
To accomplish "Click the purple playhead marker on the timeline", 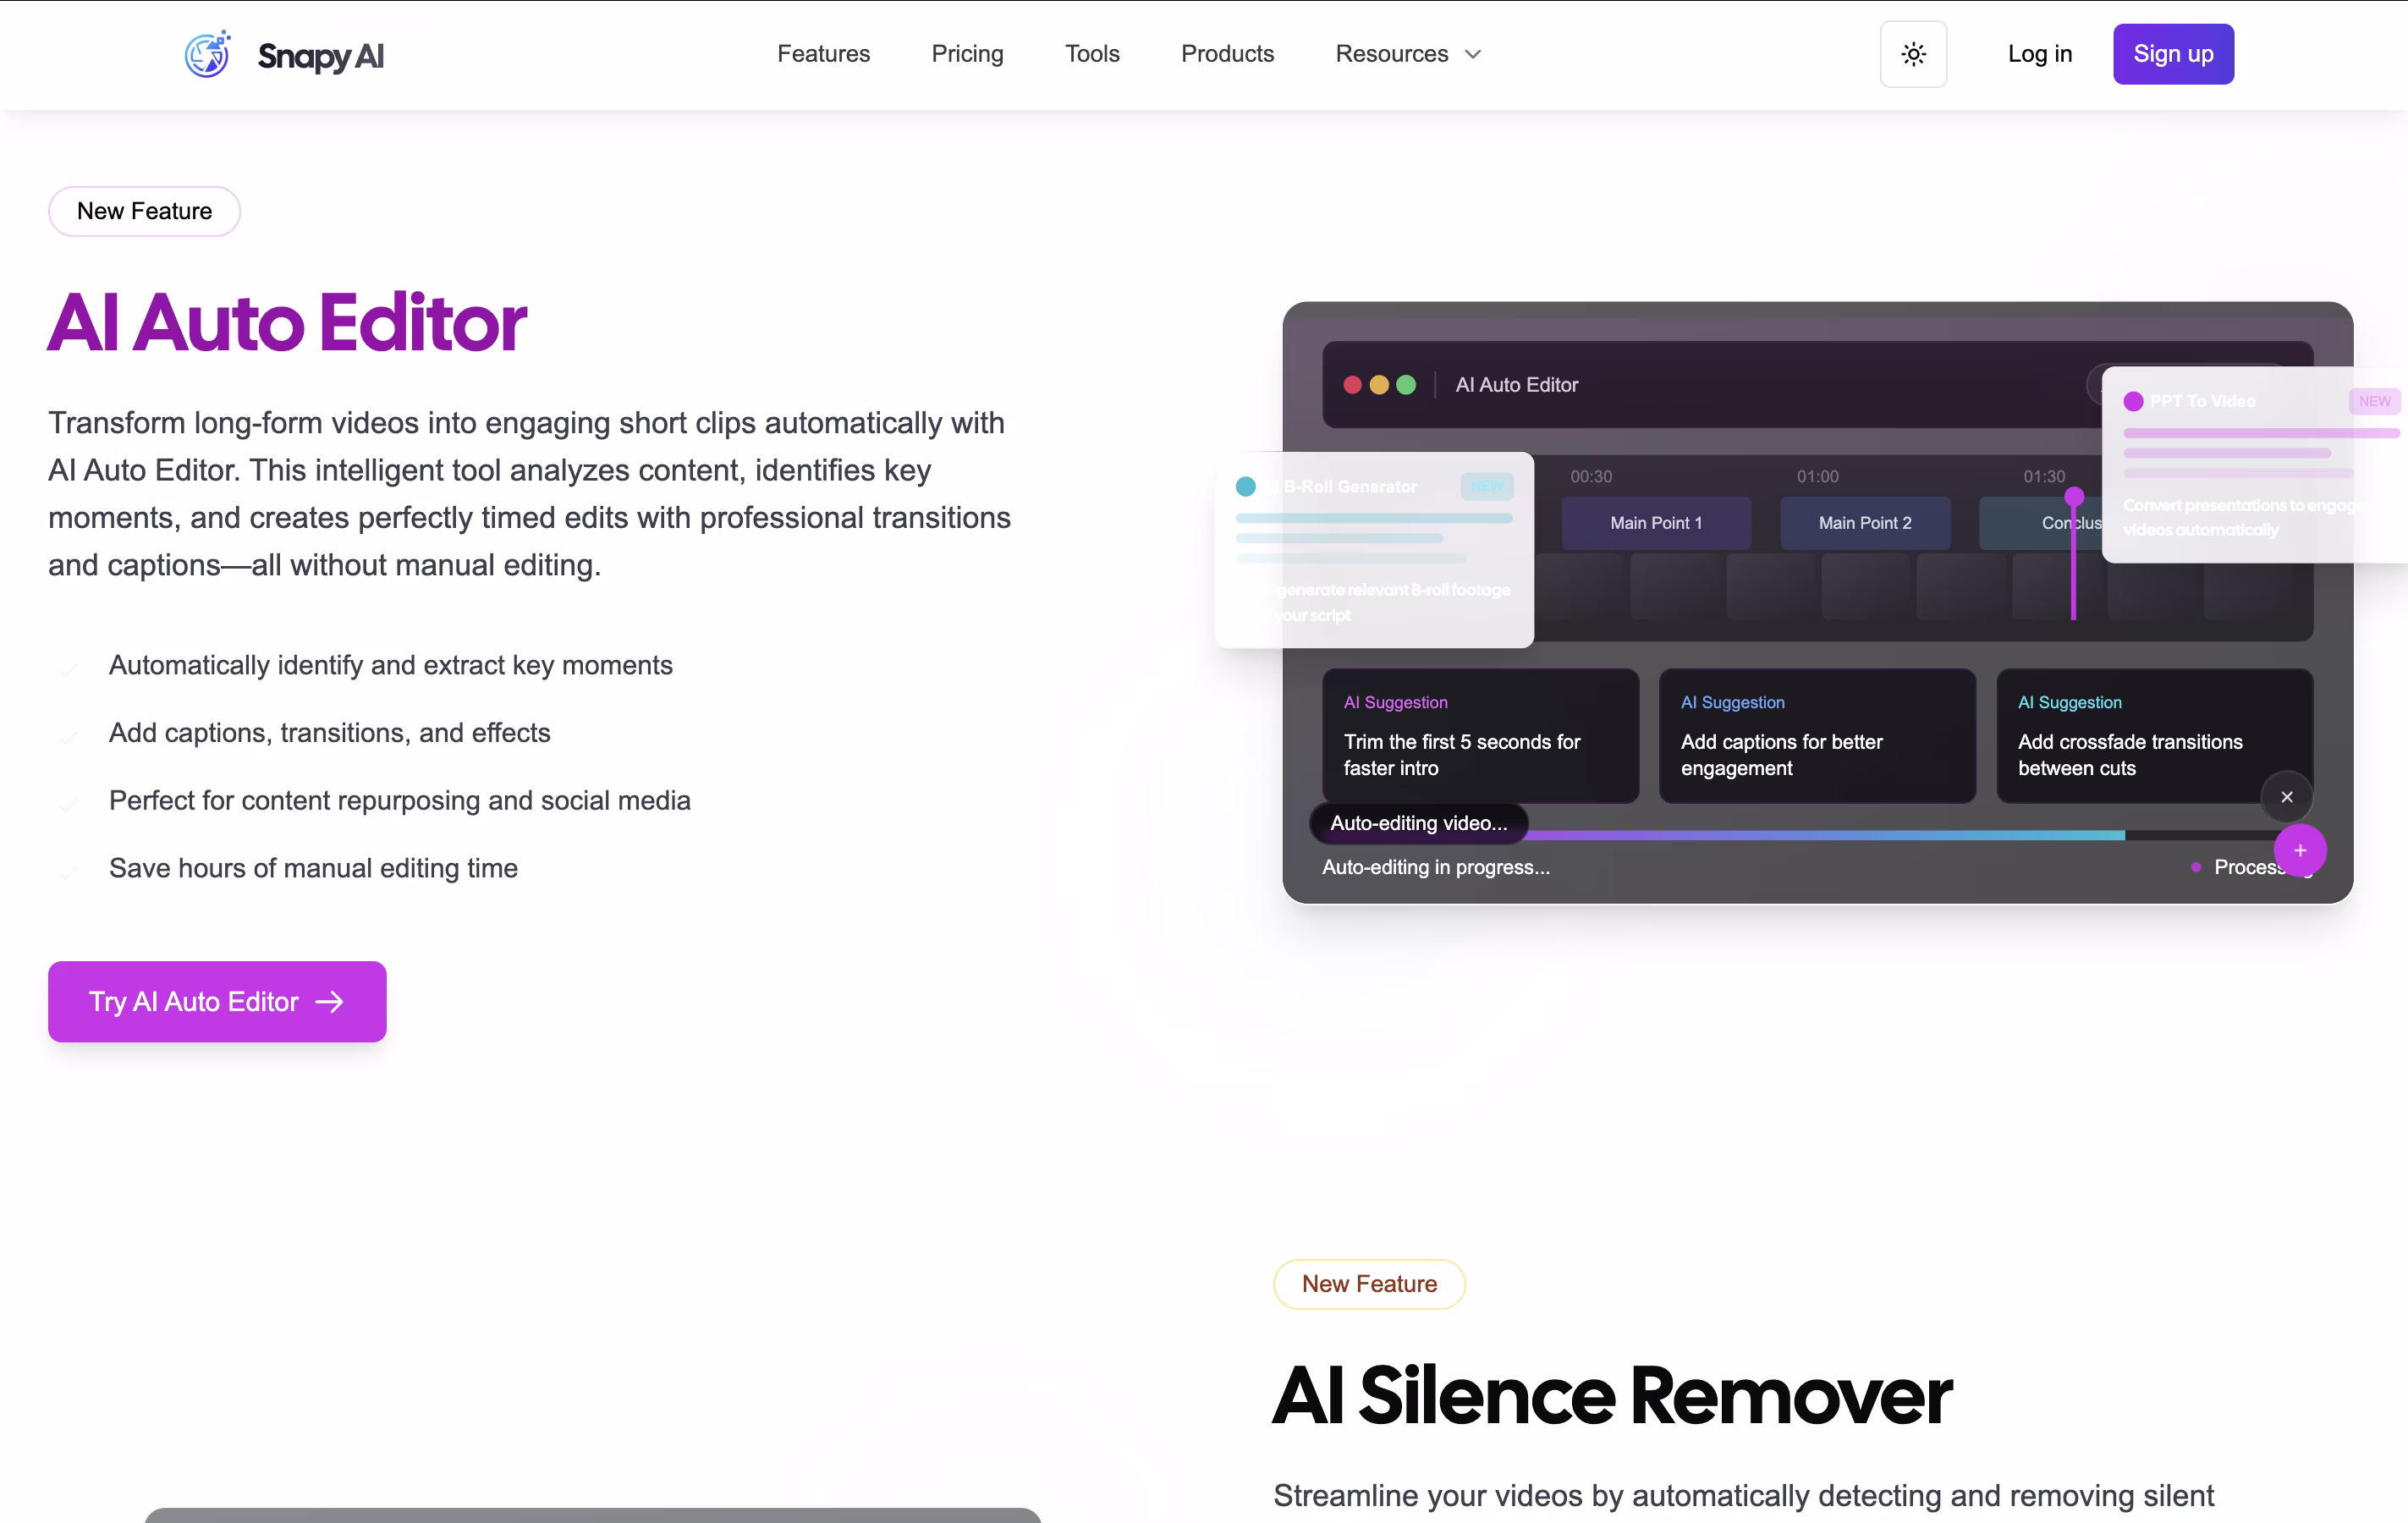I will [2073, 497].
